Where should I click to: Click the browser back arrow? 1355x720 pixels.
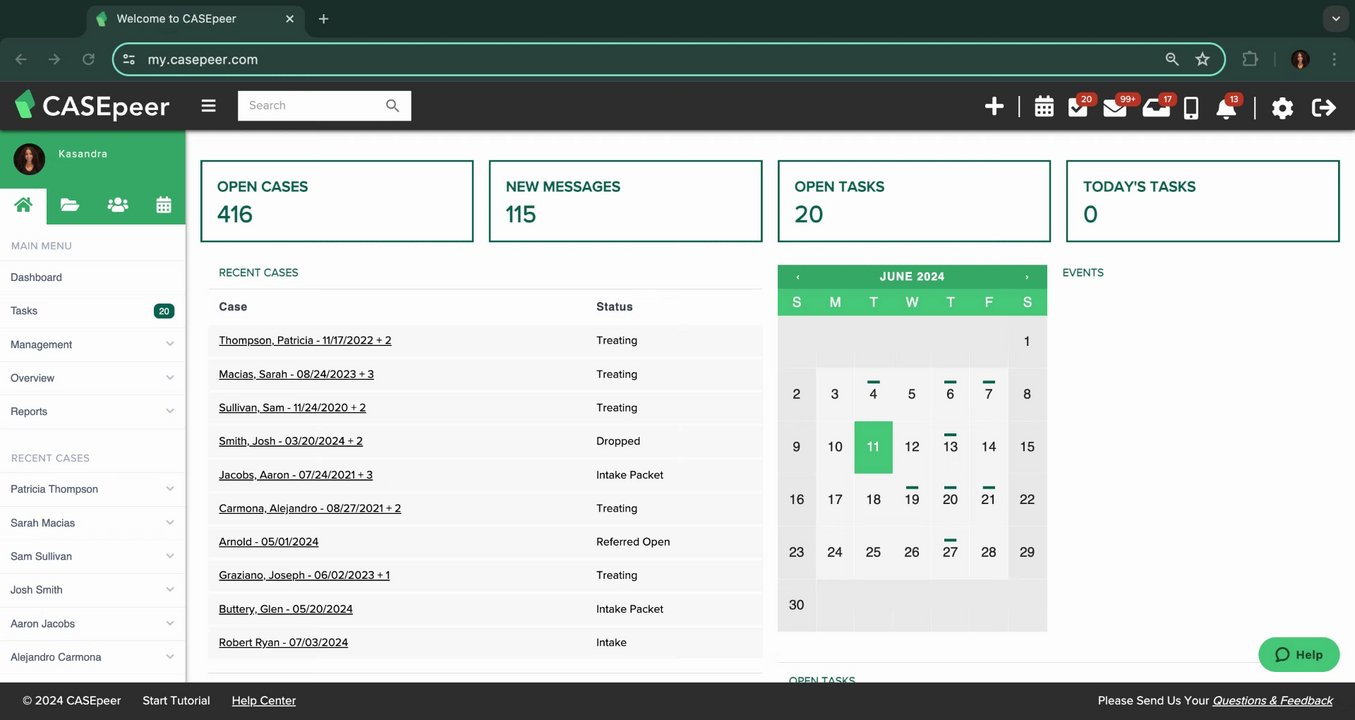[22, 59]
